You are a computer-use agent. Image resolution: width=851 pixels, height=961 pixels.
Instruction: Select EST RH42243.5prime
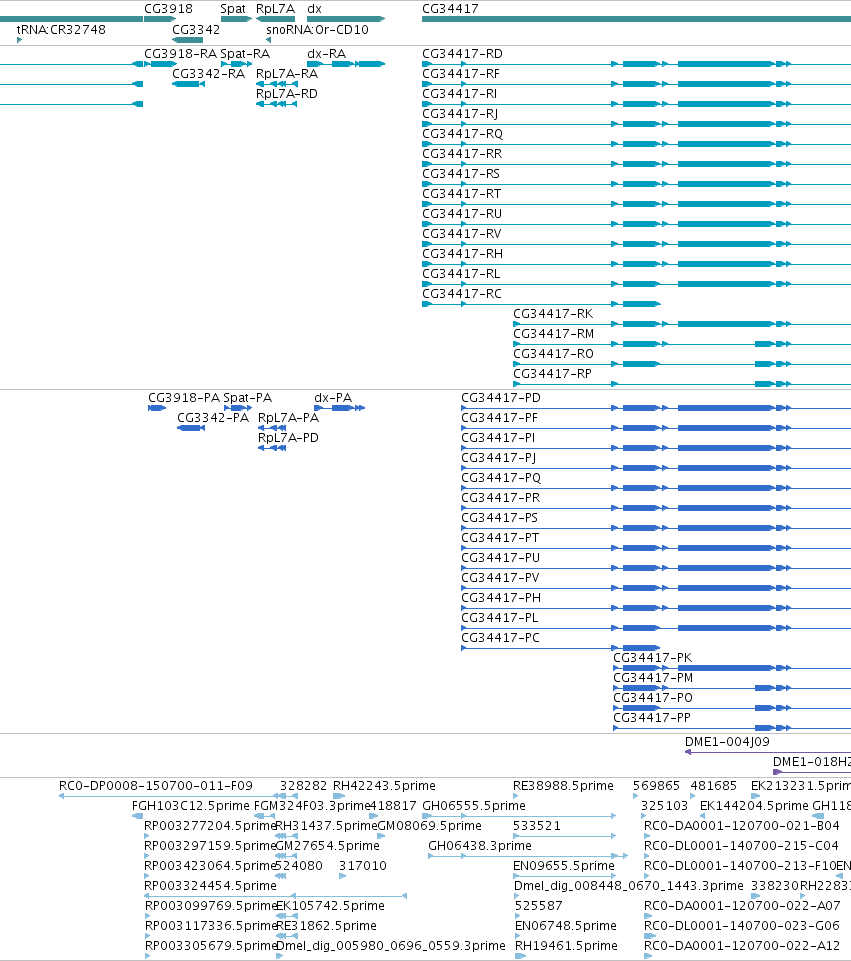pyautogui.click(x=384, y=786)
